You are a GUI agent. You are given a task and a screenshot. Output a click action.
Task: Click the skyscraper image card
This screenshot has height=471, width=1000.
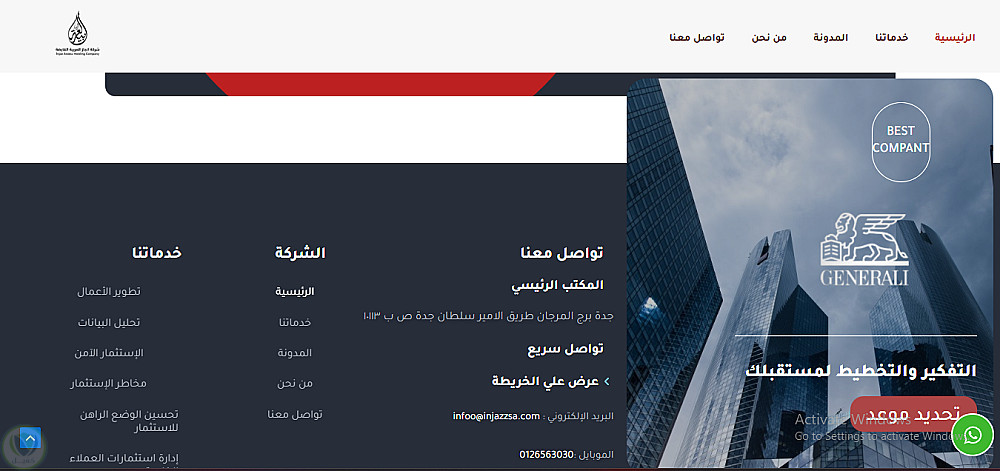pyautogui.click(x=810, y=273)
